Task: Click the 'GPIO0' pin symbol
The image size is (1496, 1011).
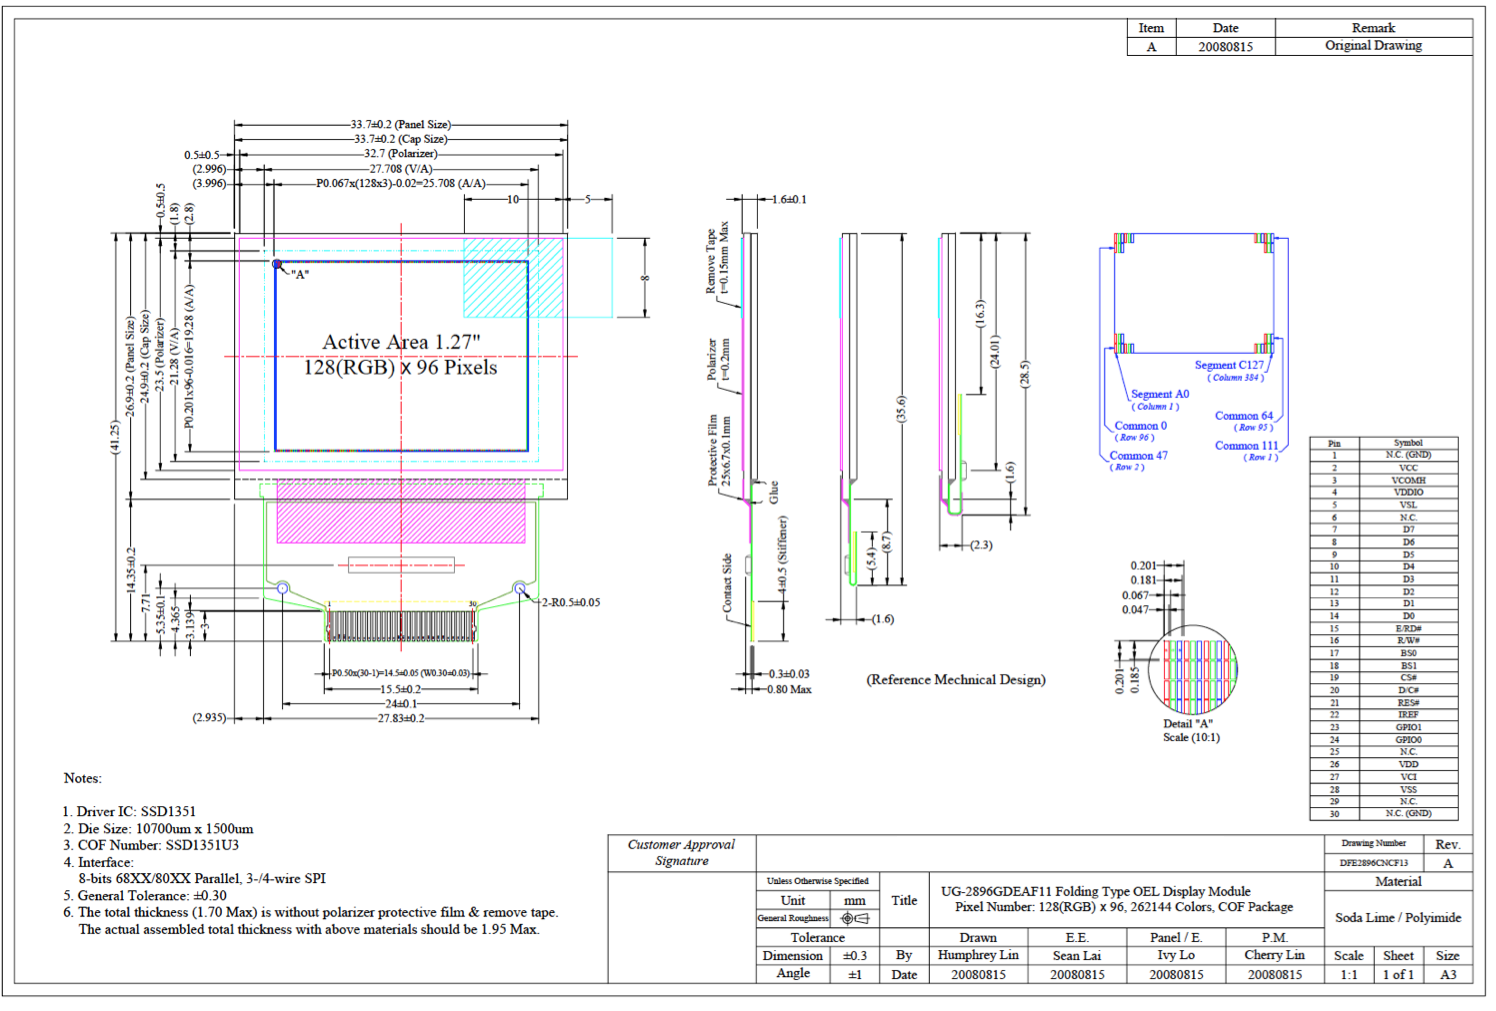Action: coord(1408,739)
